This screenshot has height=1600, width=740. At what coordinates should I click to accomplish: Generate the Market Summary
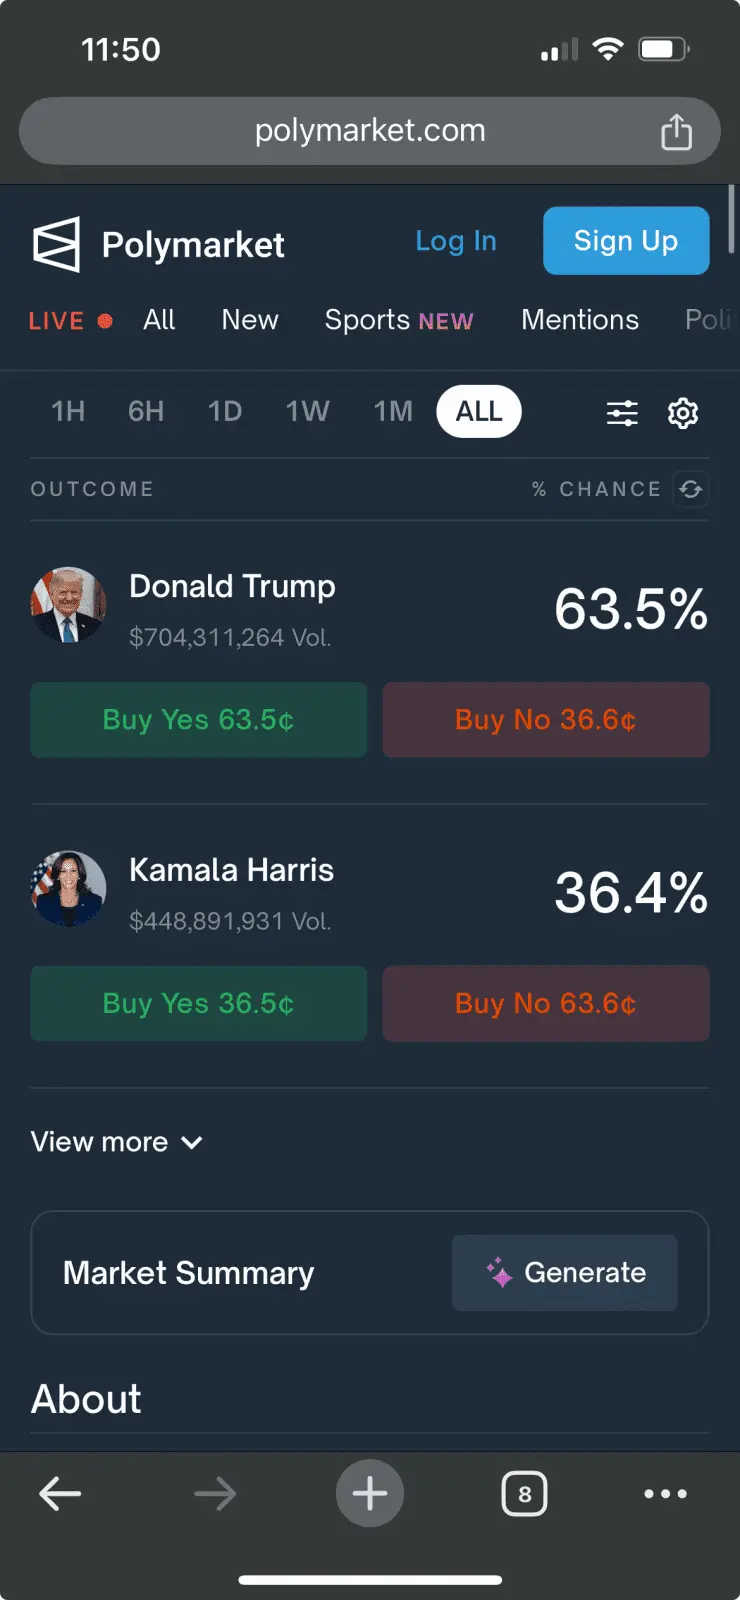pyautogui.click(x=565, y=1272)
